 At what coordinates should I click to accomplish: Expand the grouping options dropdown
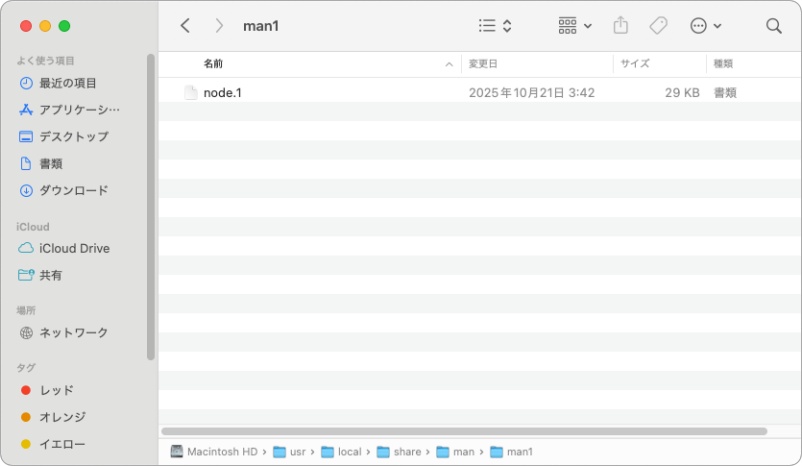pyautogui.click(x=575, y=26)
